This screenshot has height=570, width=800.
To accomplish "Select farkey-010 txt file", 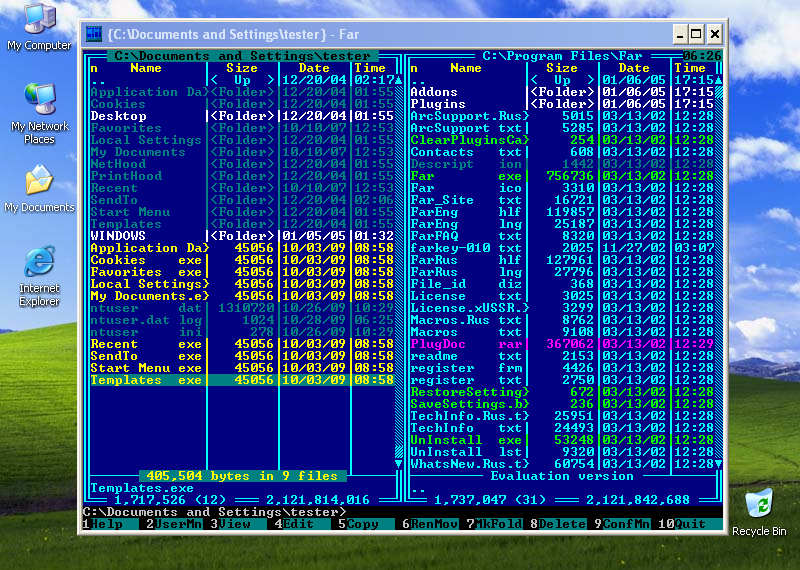I will click(x=562, y=248).
